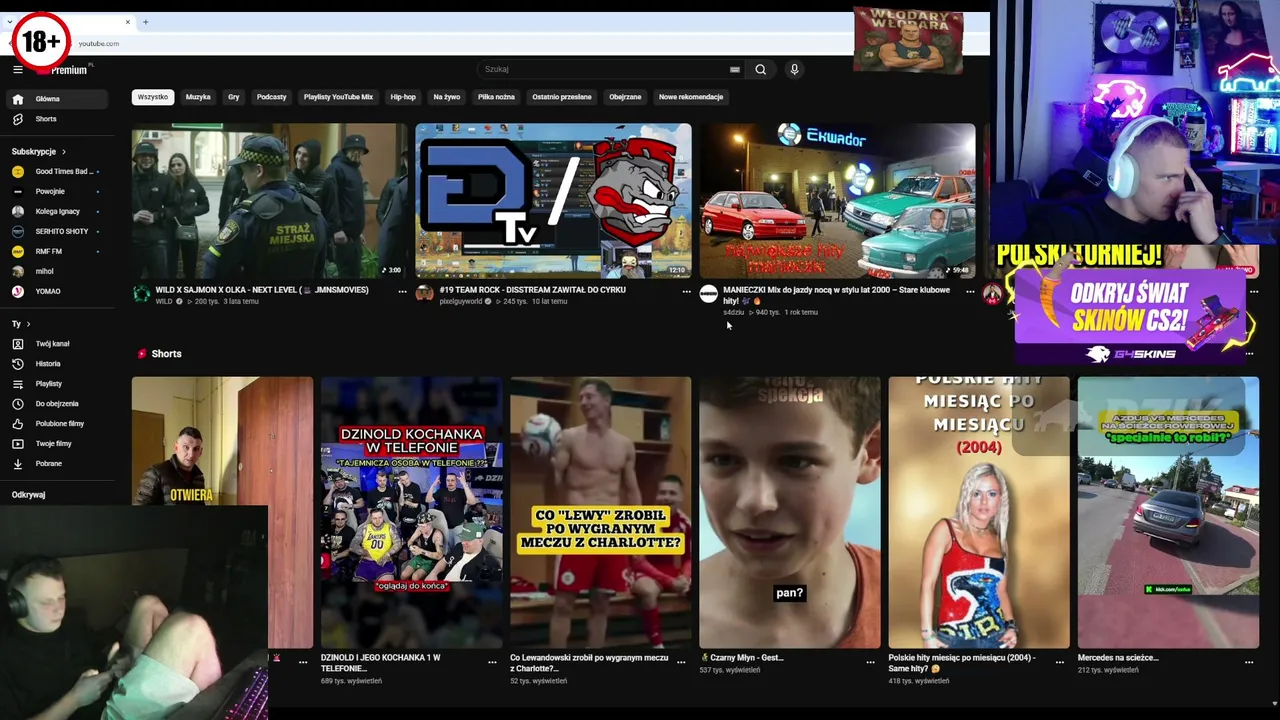Open Good Times Bad channel avatar in subscriptions
The width and height of the screenshot is (1280, 720).
(17, 171)
